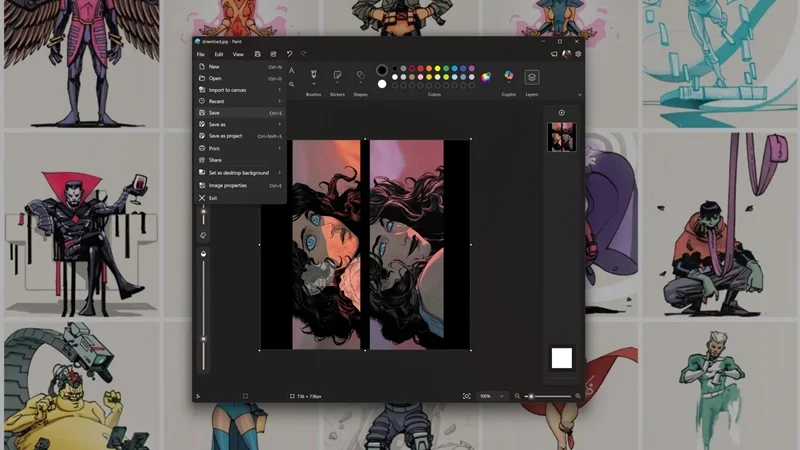This screenshot has height=450, width=800.
Task: Add a new layer with plus icon
Action: pos(562,113)
